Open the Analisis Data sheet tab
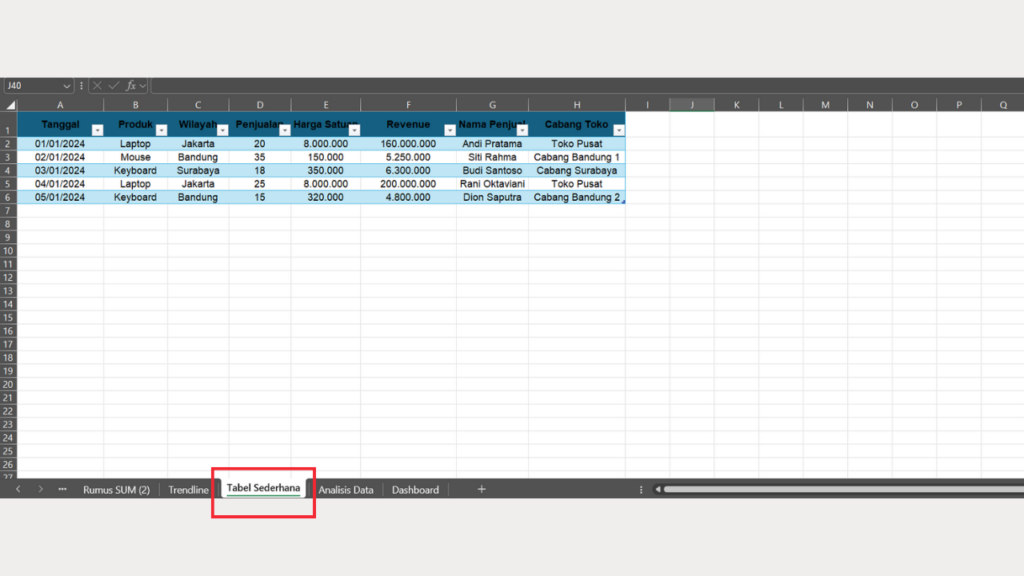The image size is (1024, 576). pos(346,490)
